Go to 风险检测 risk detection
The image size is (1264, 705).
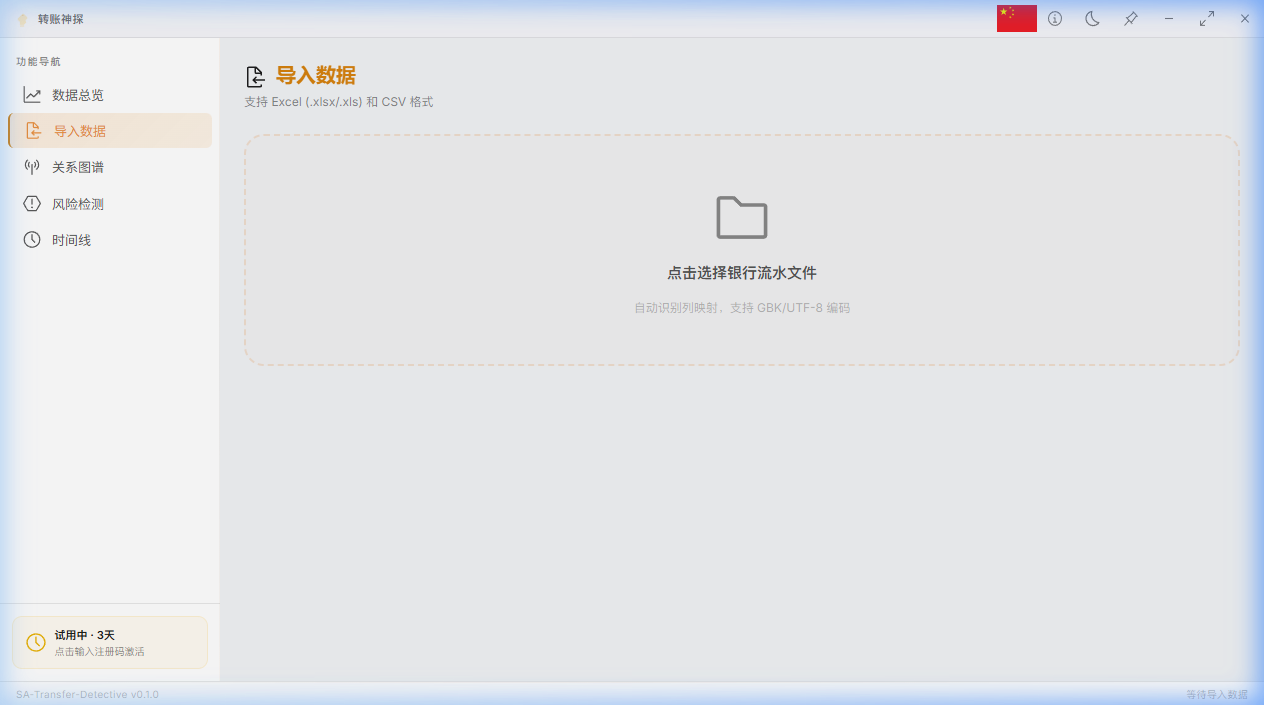(110, 204)
